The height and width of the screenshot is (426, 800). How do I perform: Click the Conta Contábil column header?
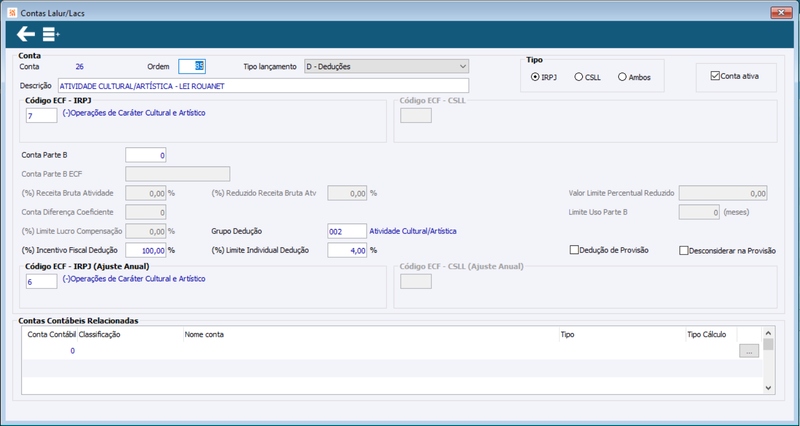pos(50,335)
